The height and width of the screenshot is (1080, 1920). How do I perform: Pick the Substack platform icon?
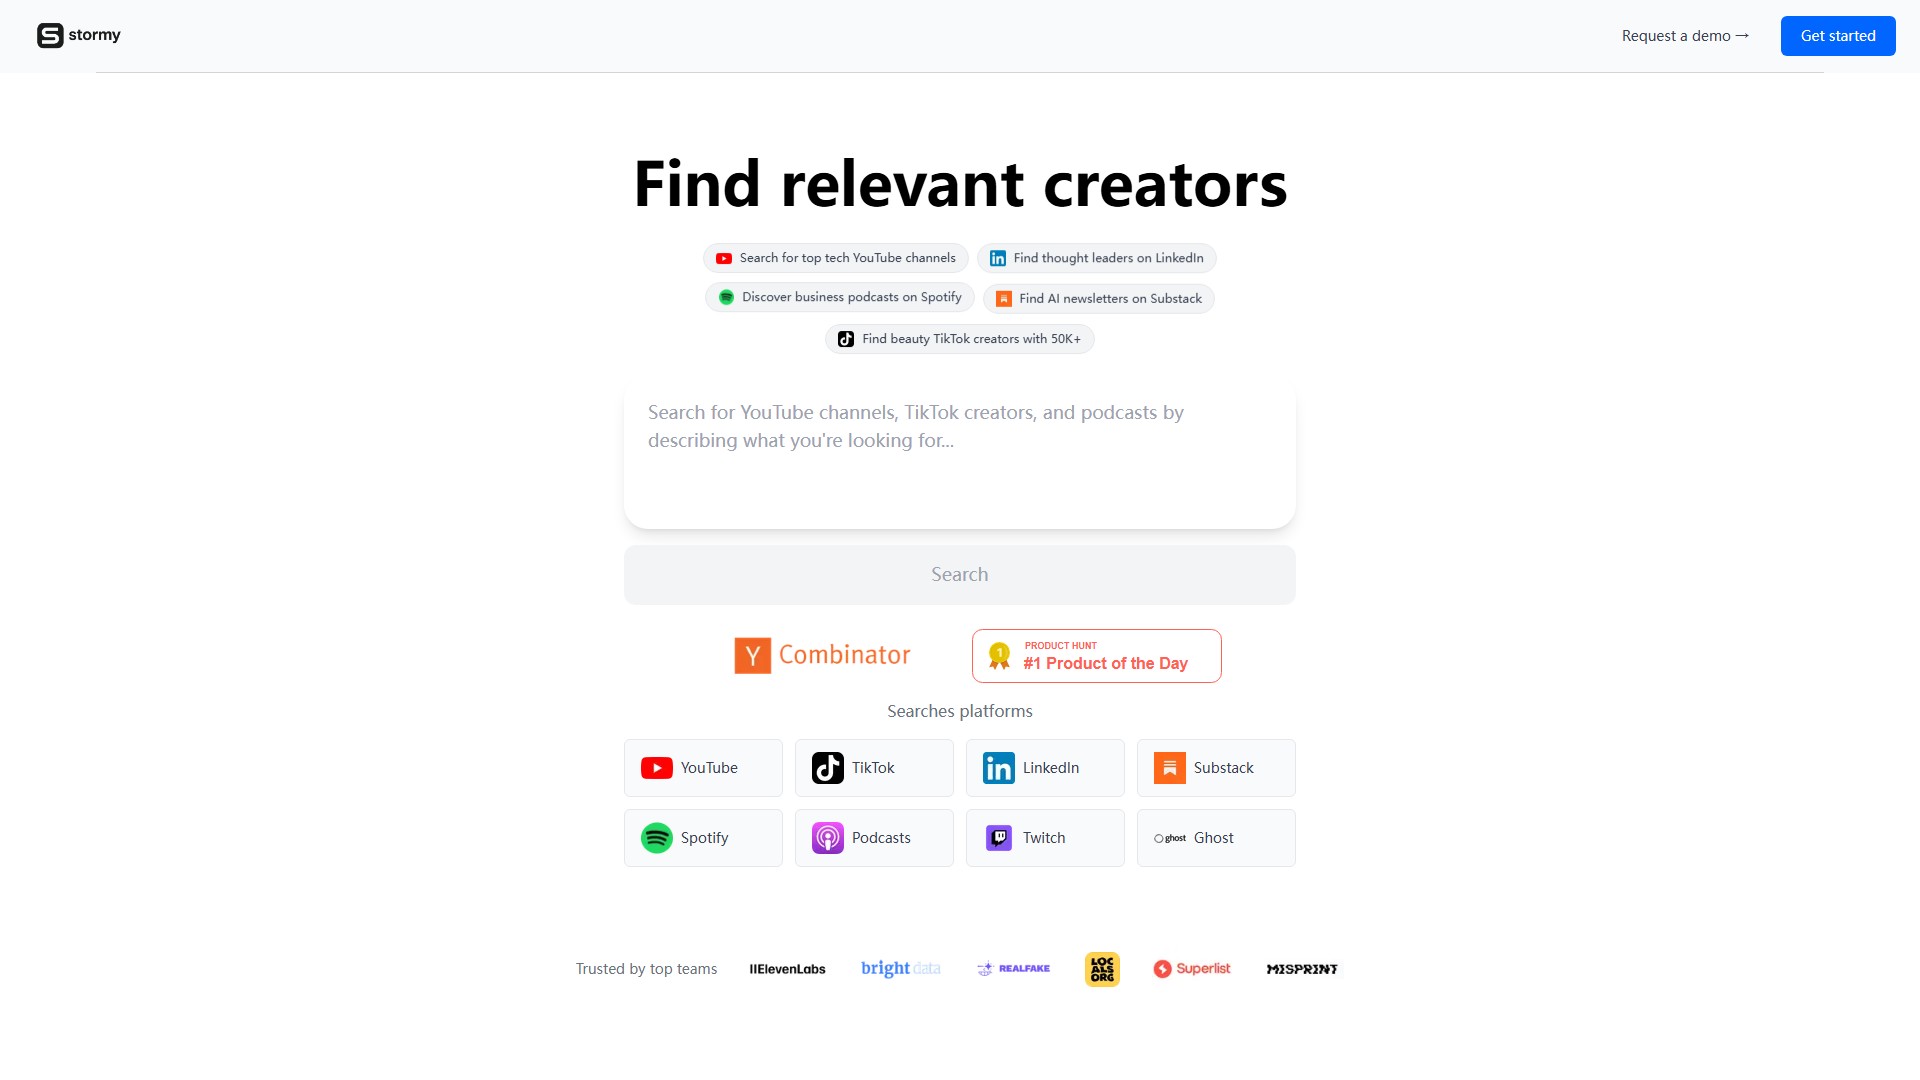point(1169,768)
